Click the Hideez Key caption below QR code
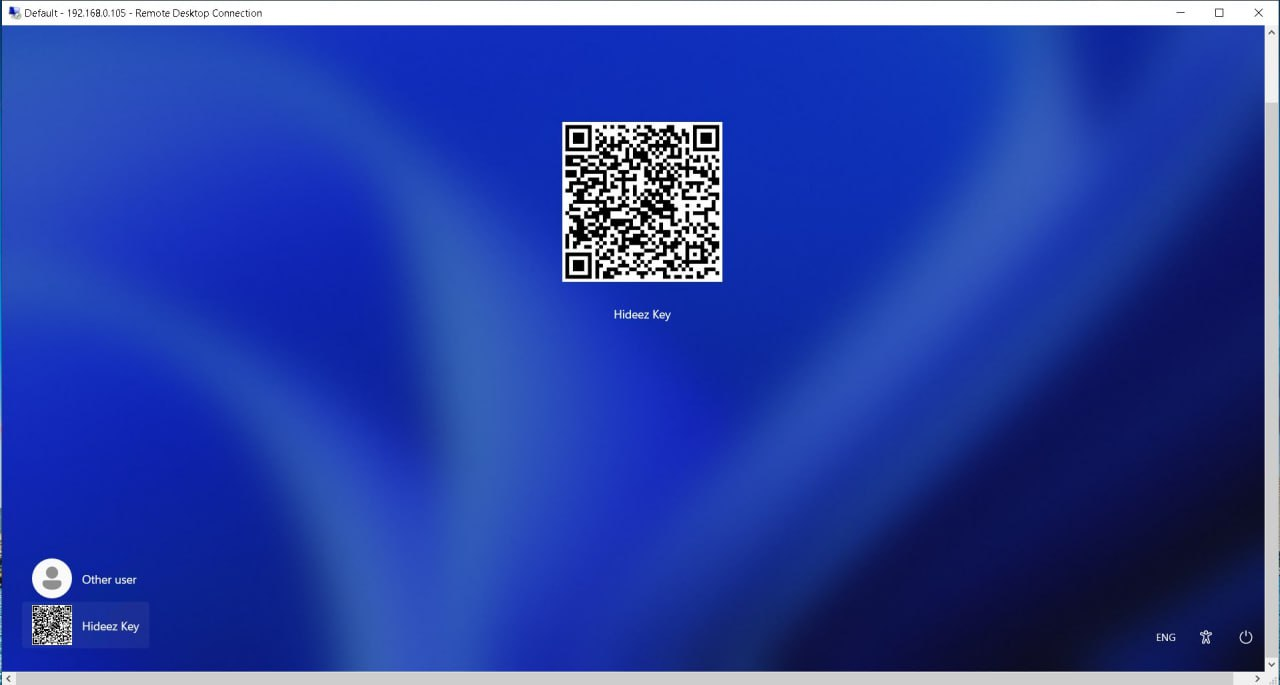The image size is (1280, 685). 642,315
